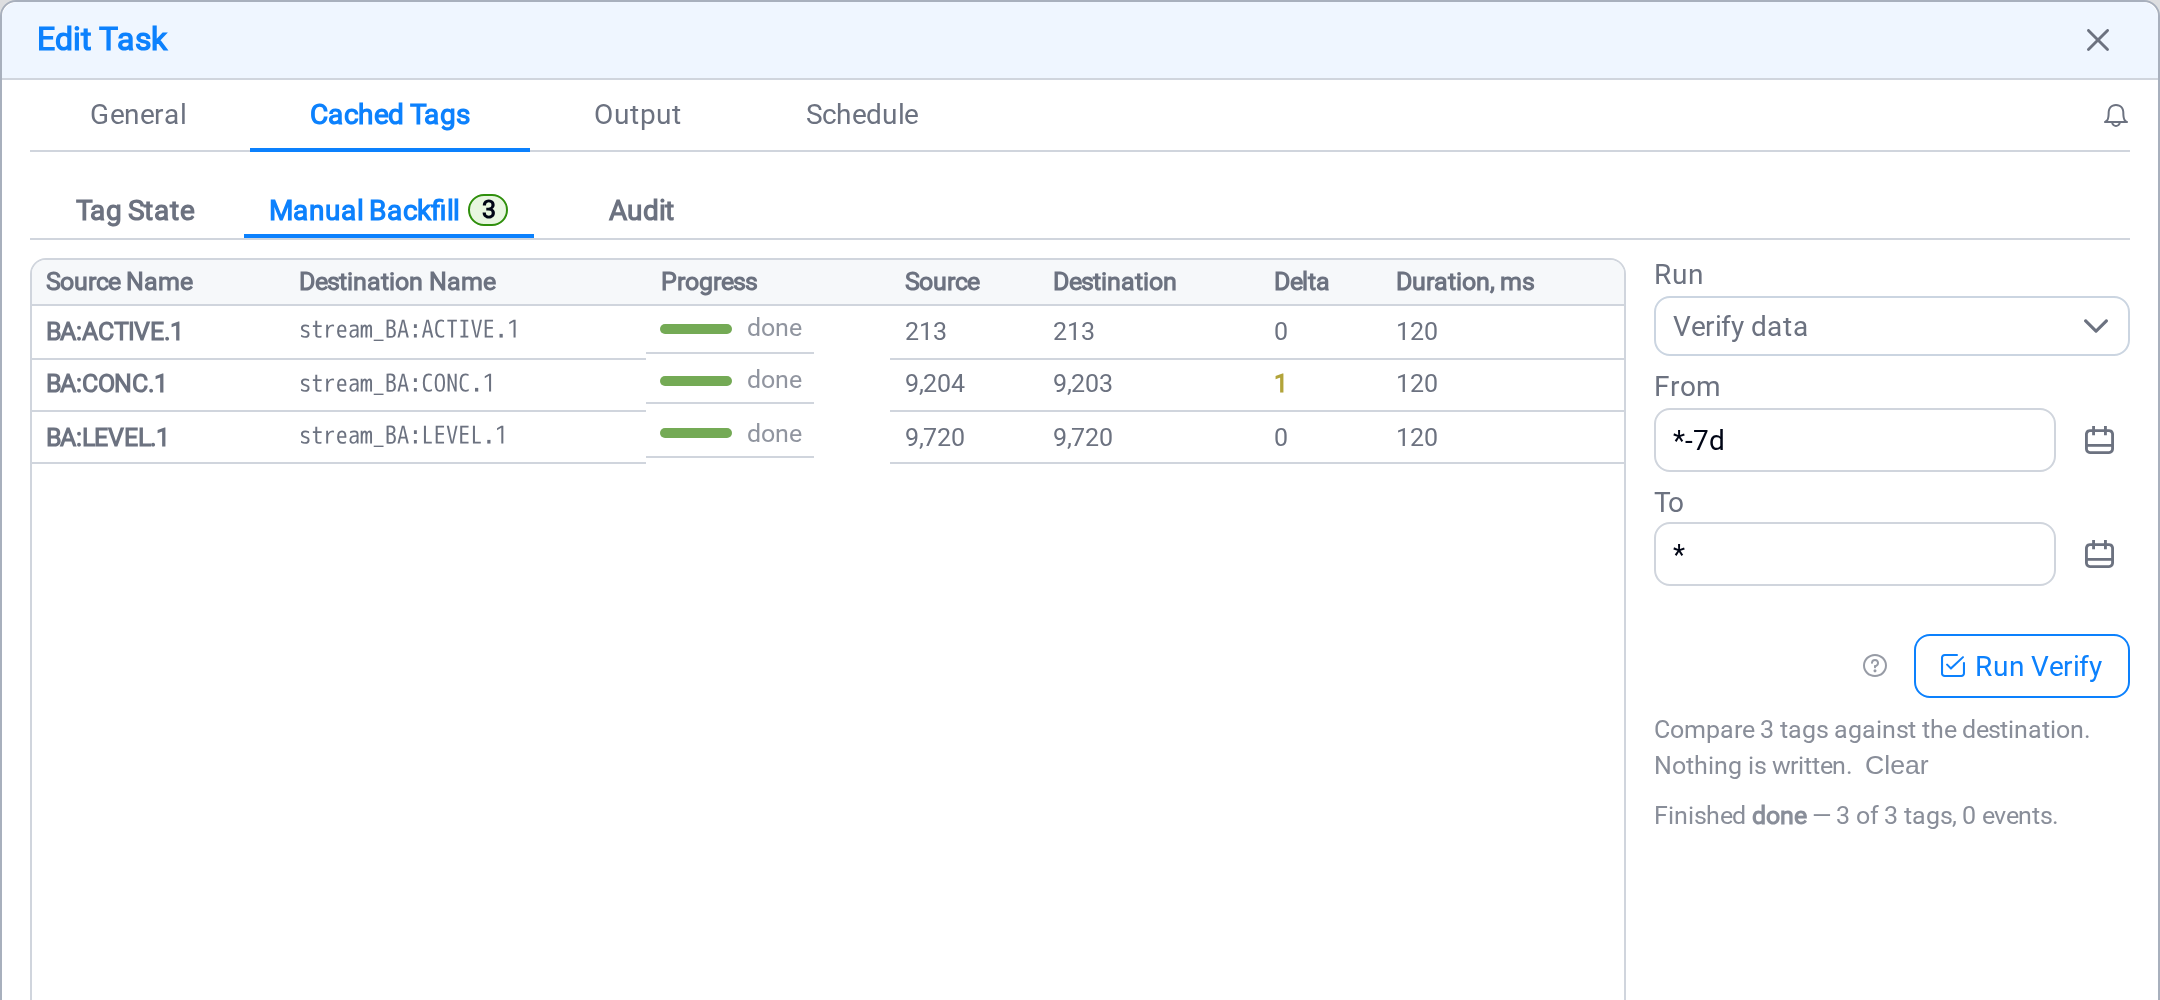Viewport: 2160px width, 1000px height.
Task: Click the Duration, ms column header
Action: pos(1465,282)
